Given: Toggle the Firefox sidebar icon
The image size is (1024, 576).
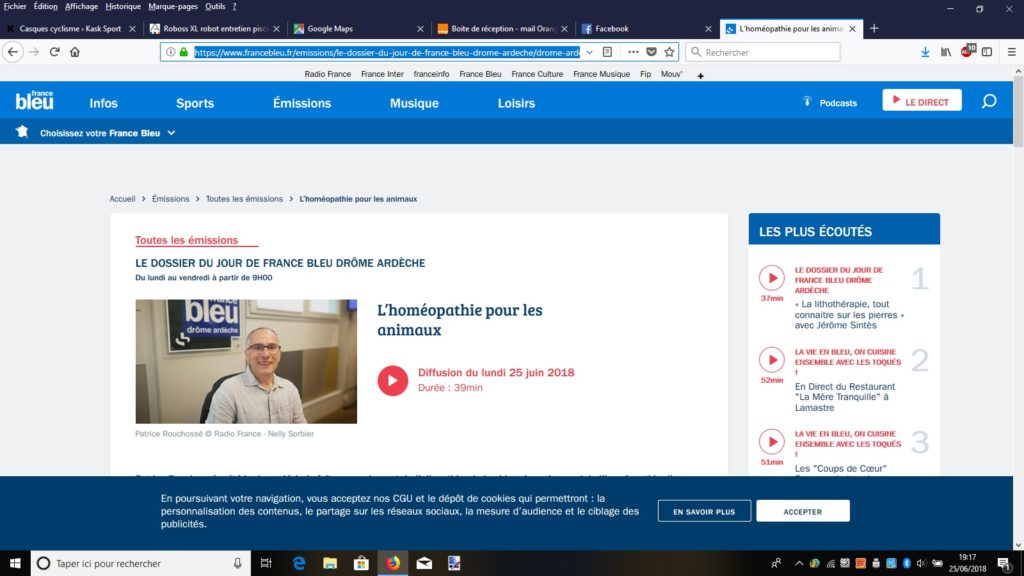Looking at the screenshot, I should coord(987,52).
